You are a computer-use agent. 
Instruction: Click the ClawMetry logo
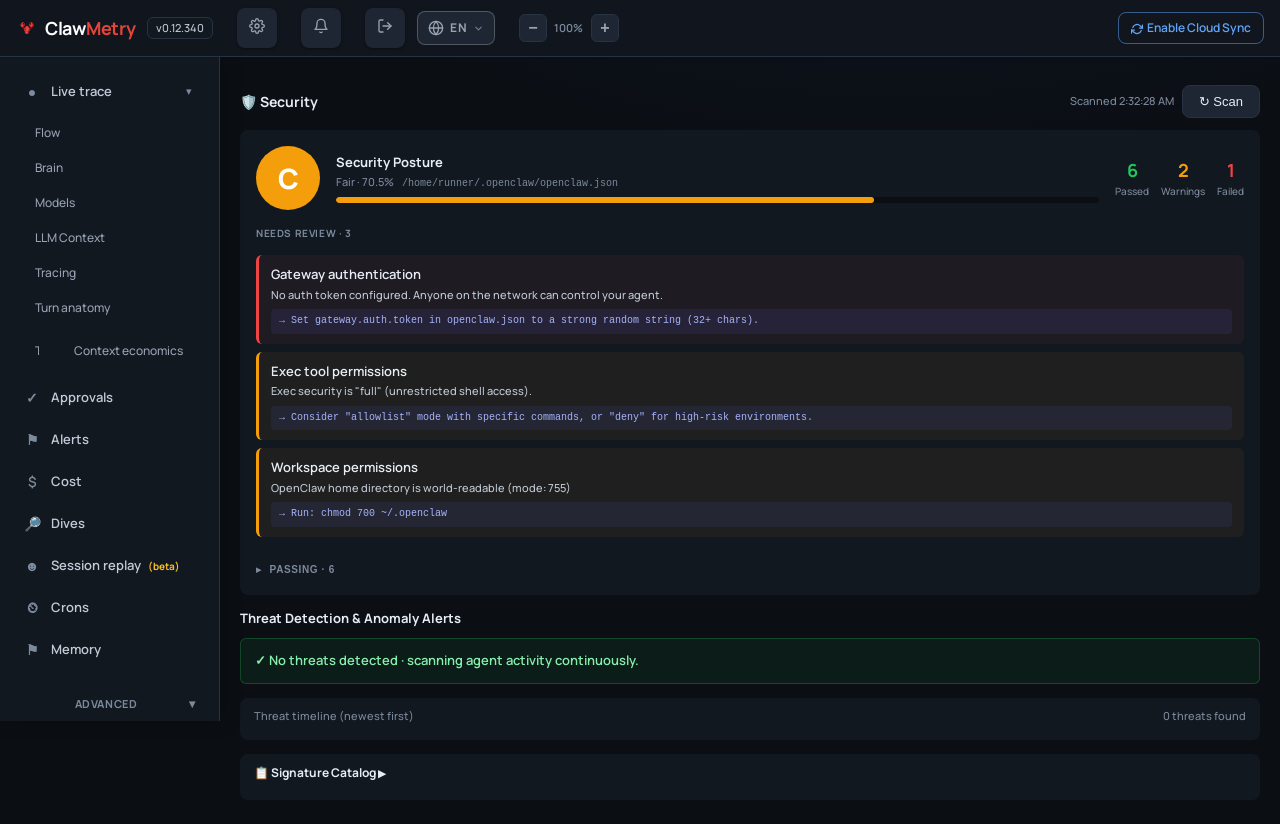pyautogui.click(x=77, y=28)
